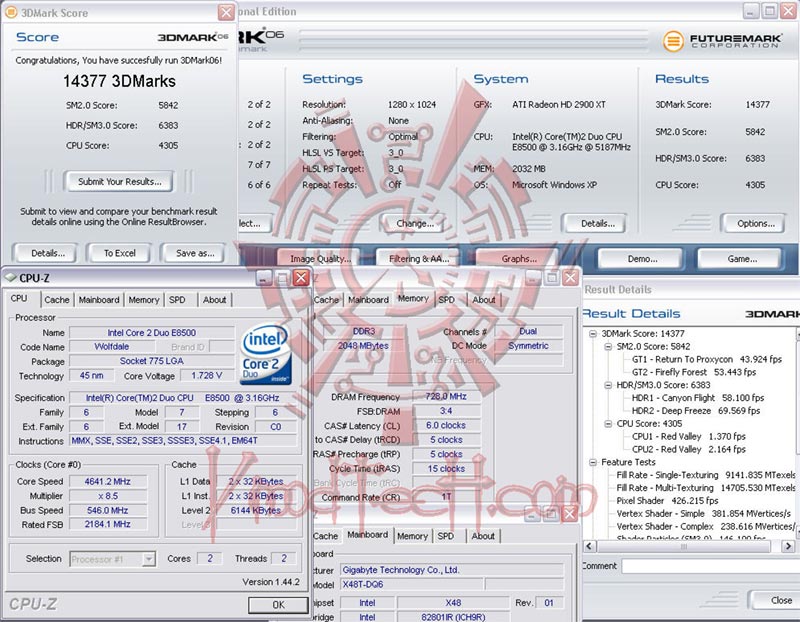Click Change... under Settings
Viewport: 800px width, 622px height.
click(415, 223)
